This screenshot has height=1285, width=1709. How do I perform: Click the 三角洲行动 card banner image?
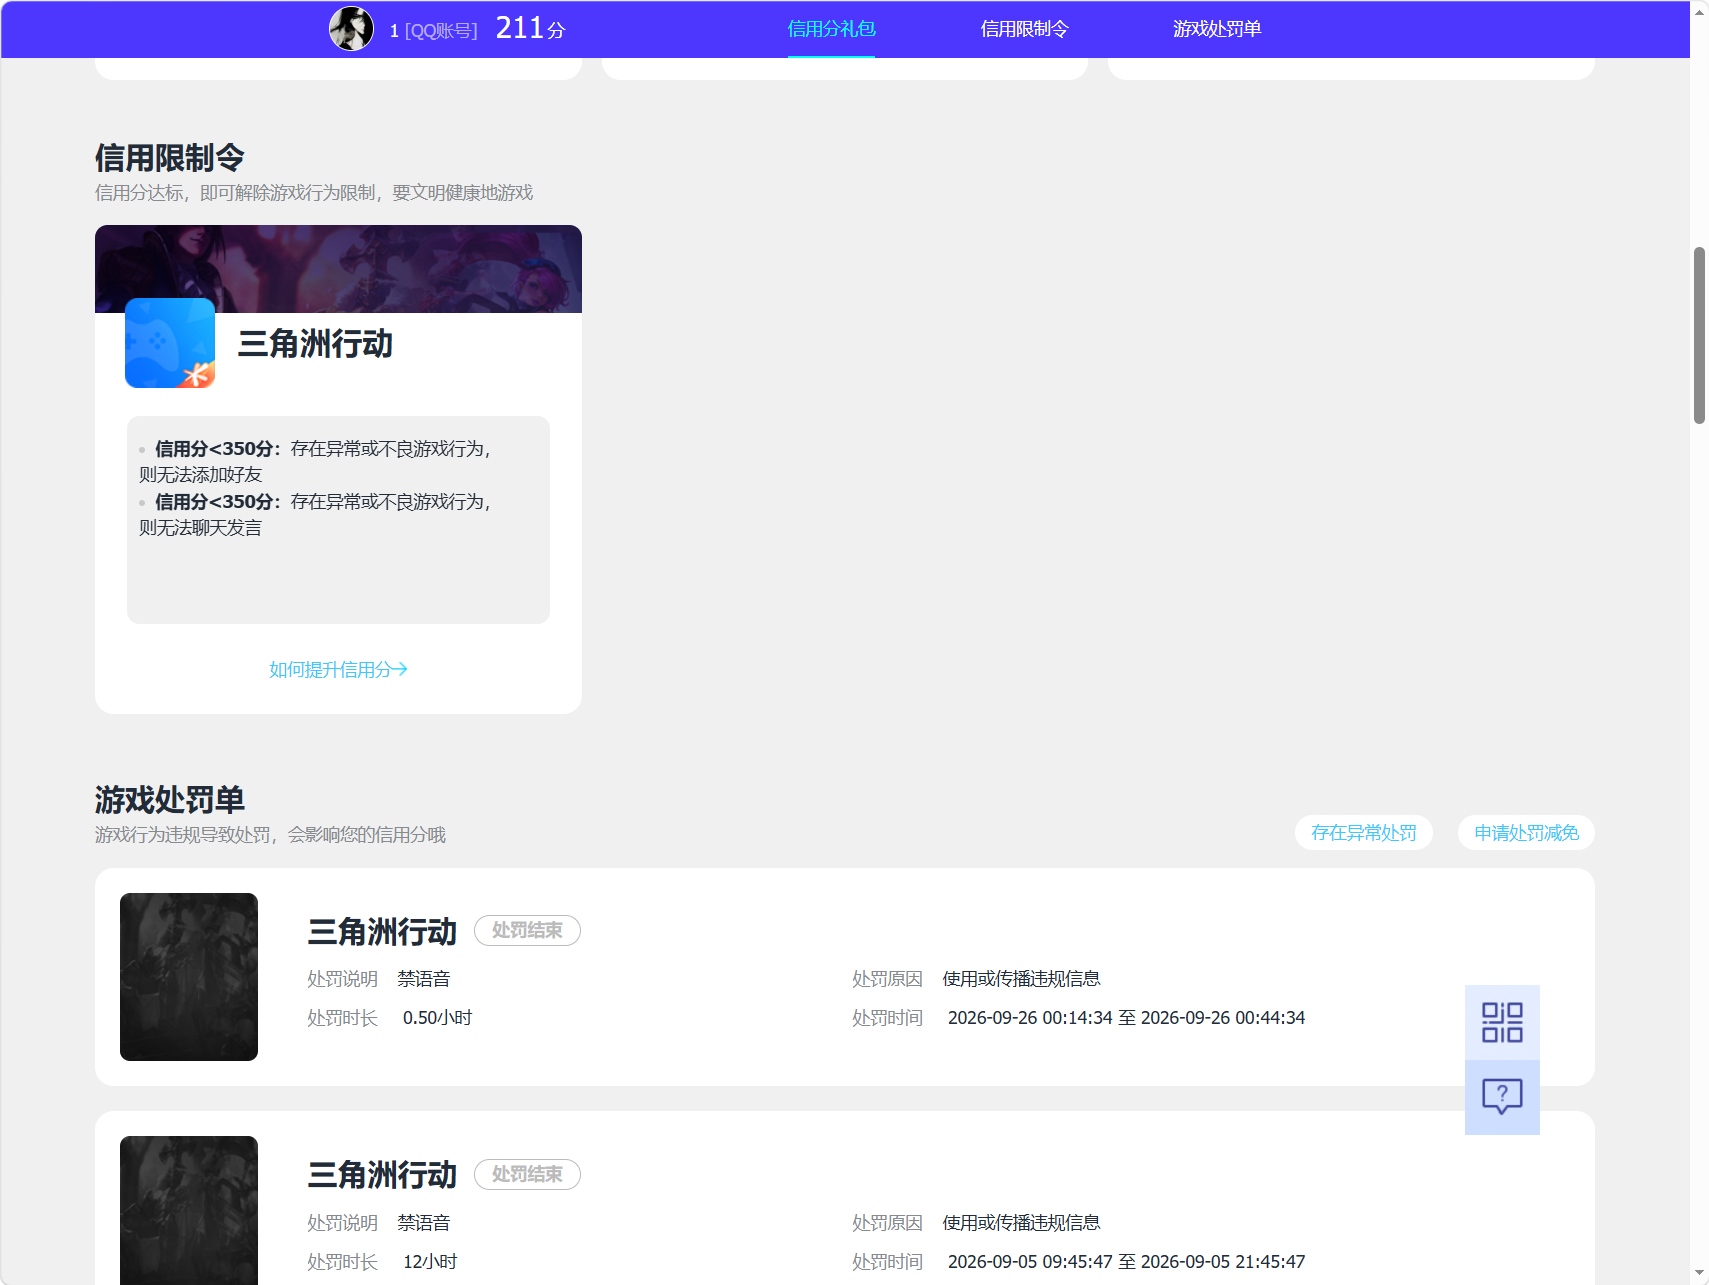(x=338, y=269)
